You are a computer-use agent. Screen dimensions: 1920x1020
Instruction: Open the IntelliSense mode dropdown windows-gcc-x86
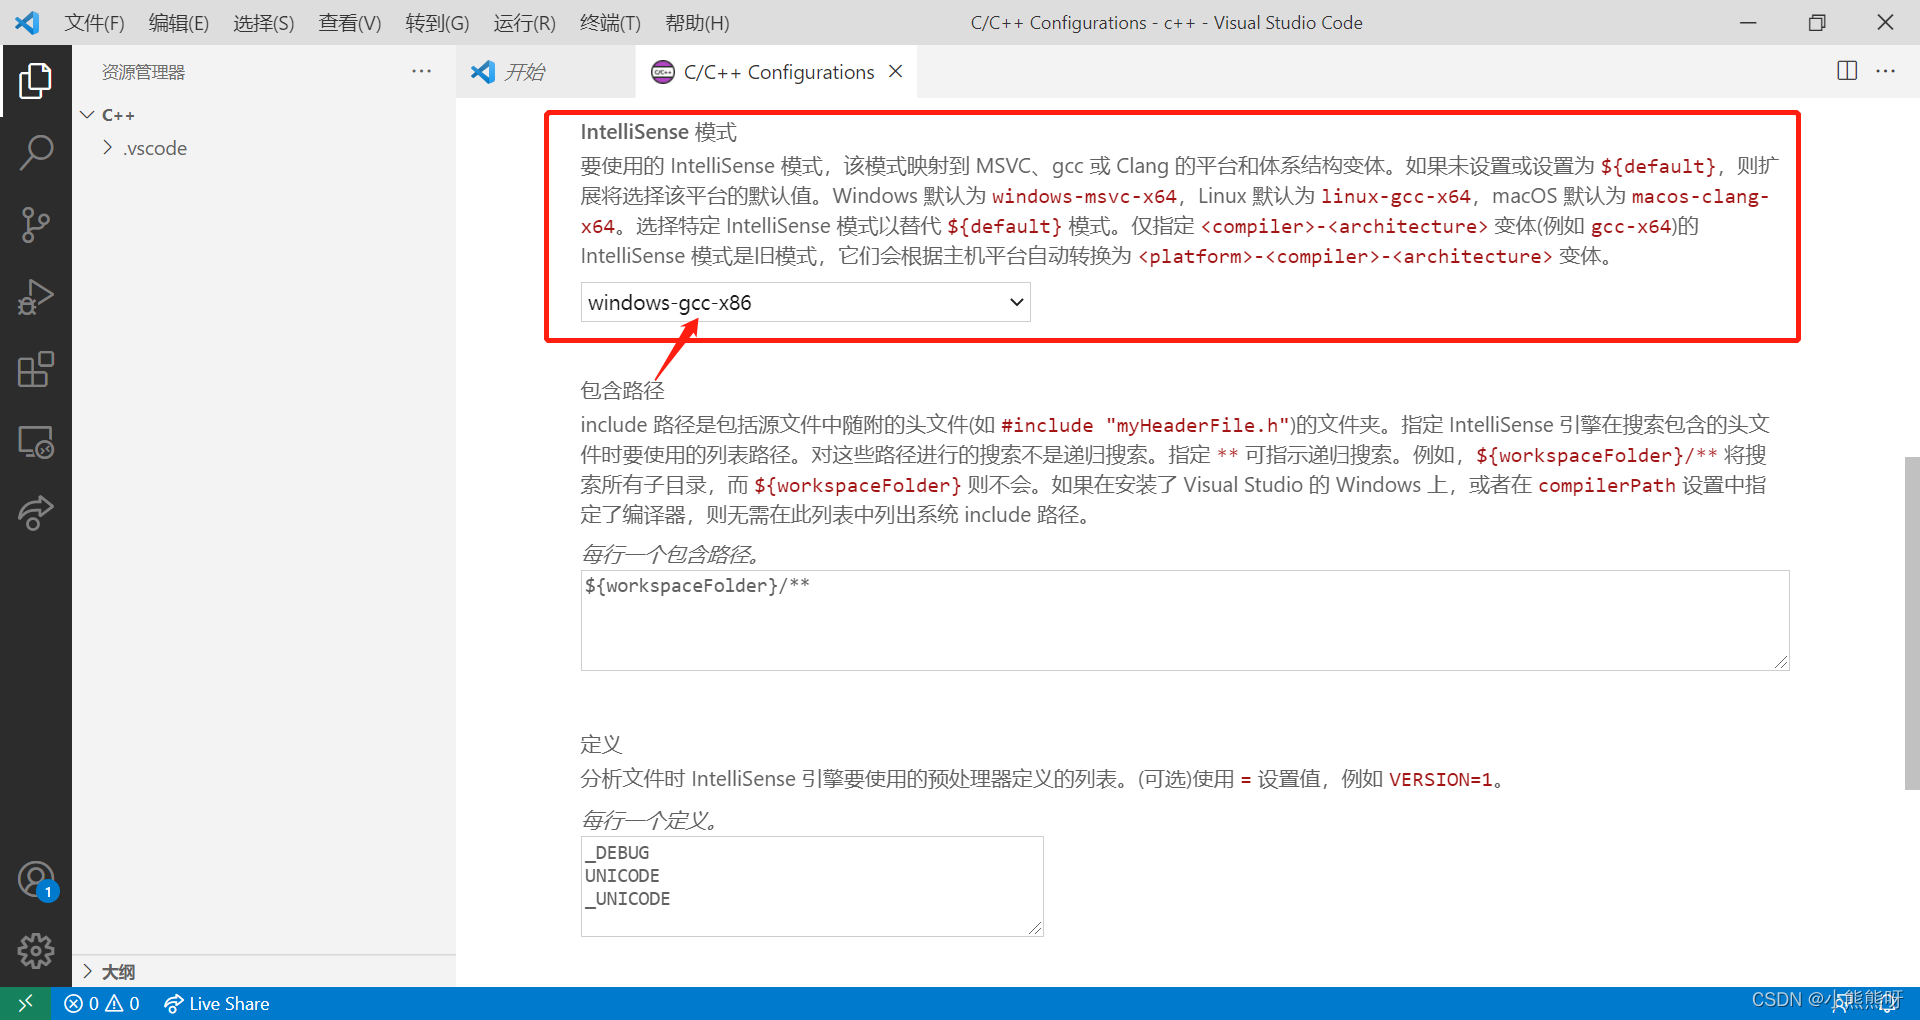click(805, 302)
